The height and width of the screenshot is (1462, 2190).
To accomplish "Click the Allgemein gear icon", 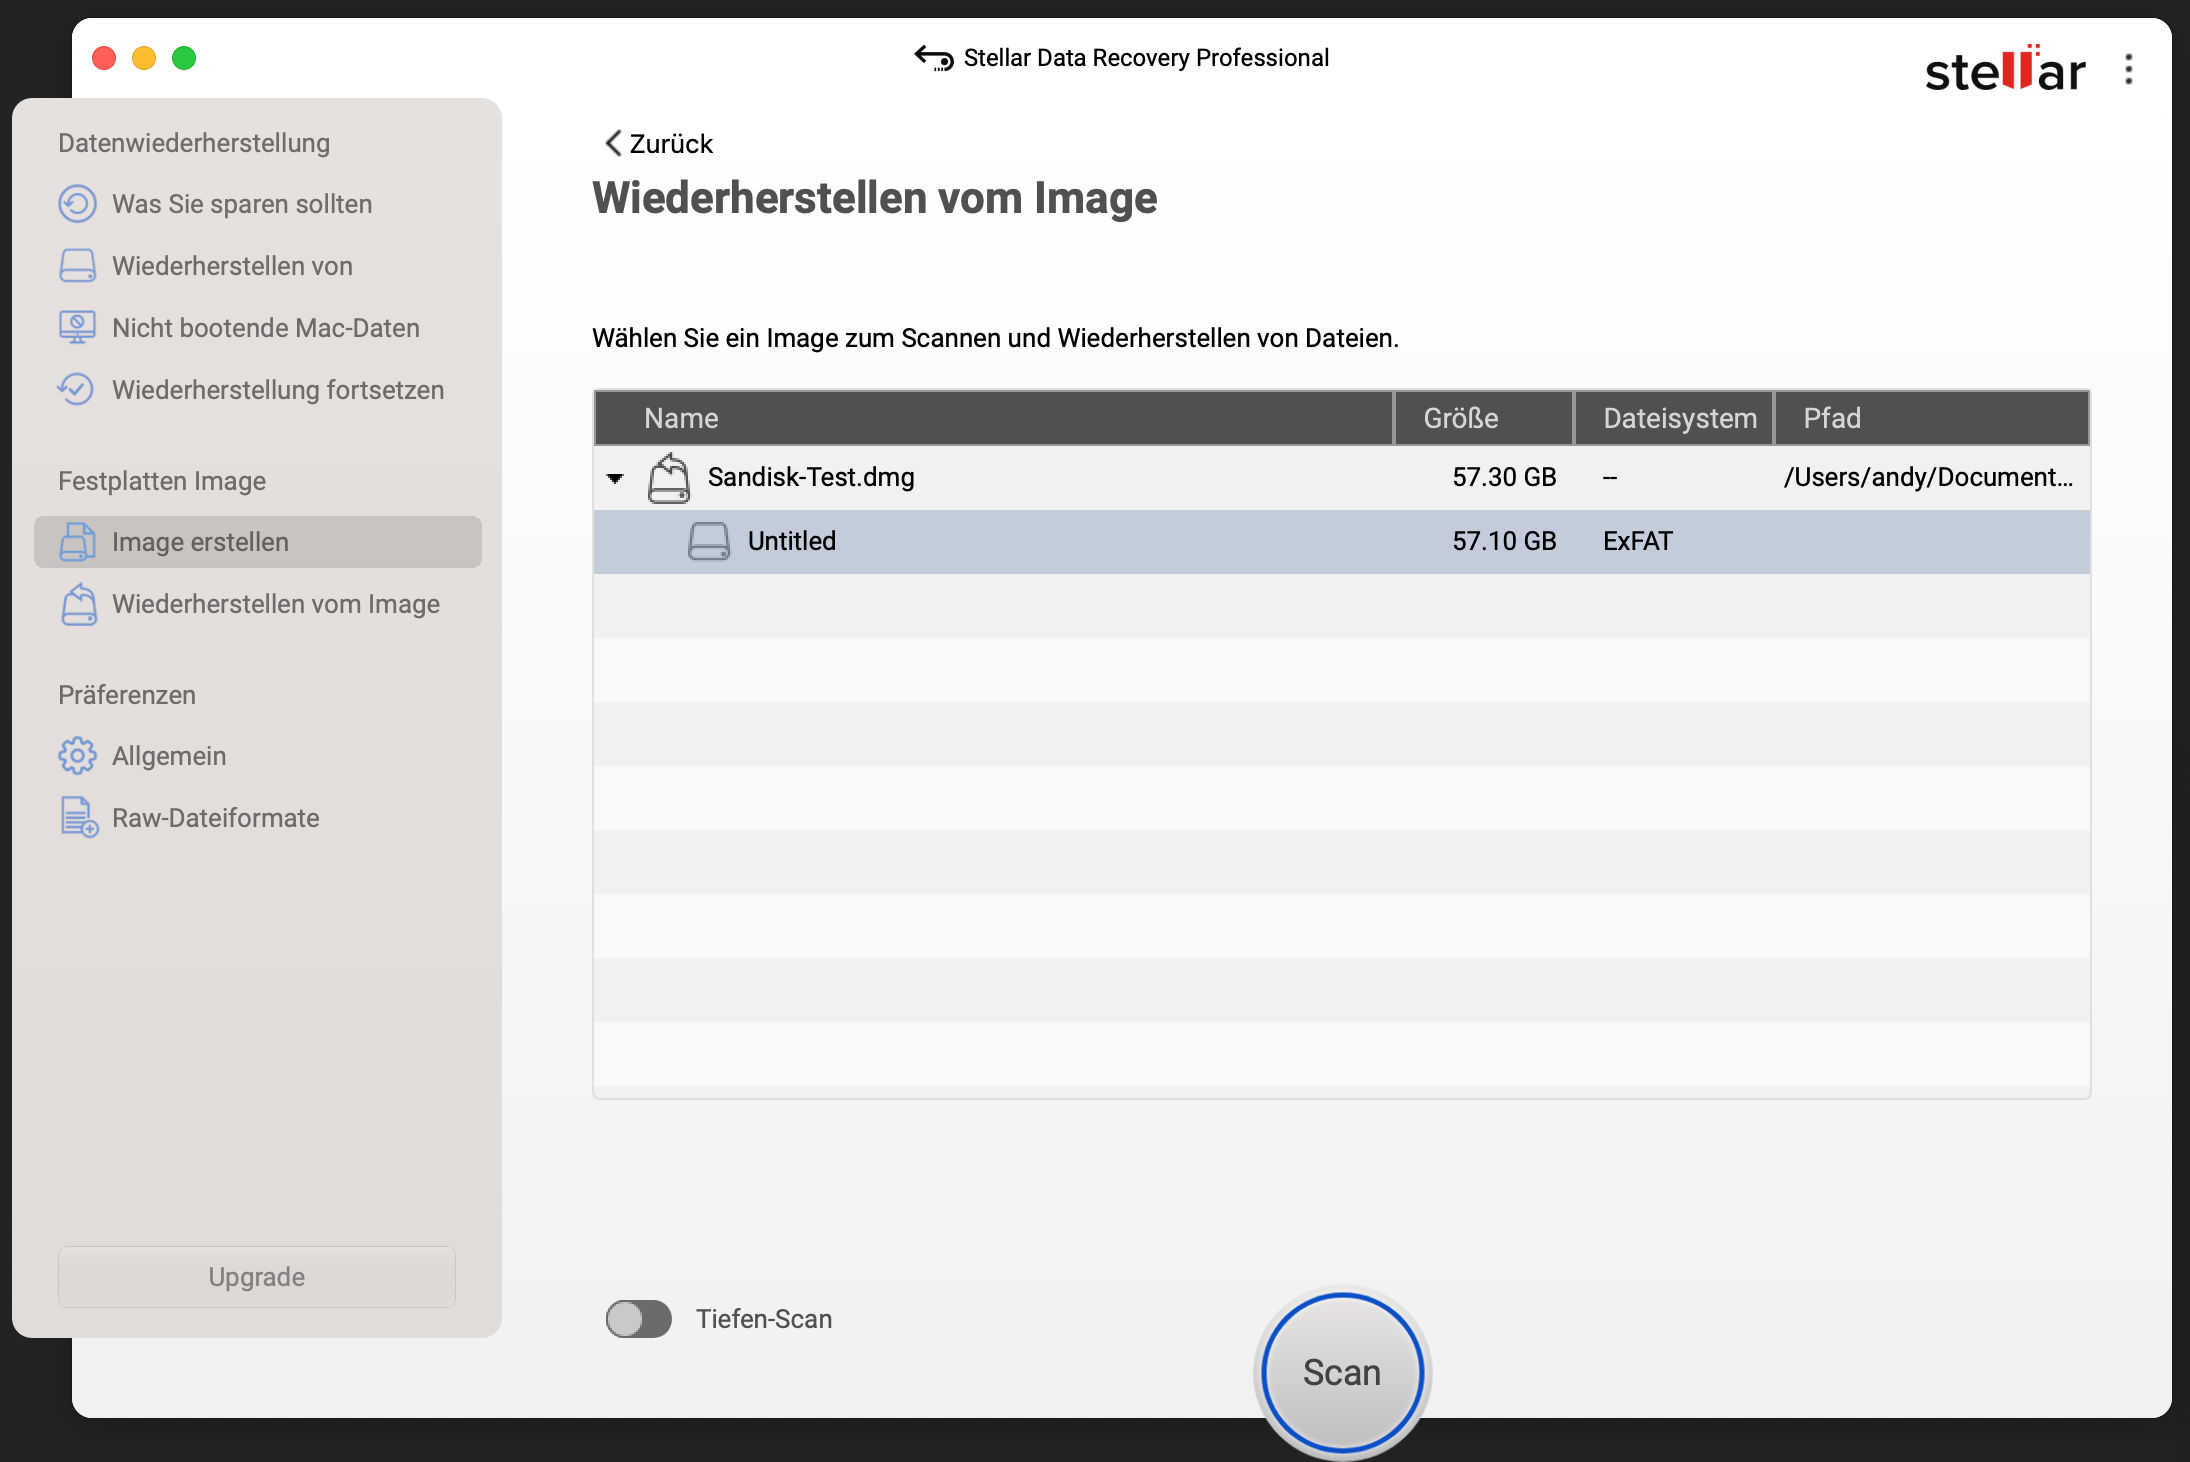I will tap(77, 756).
